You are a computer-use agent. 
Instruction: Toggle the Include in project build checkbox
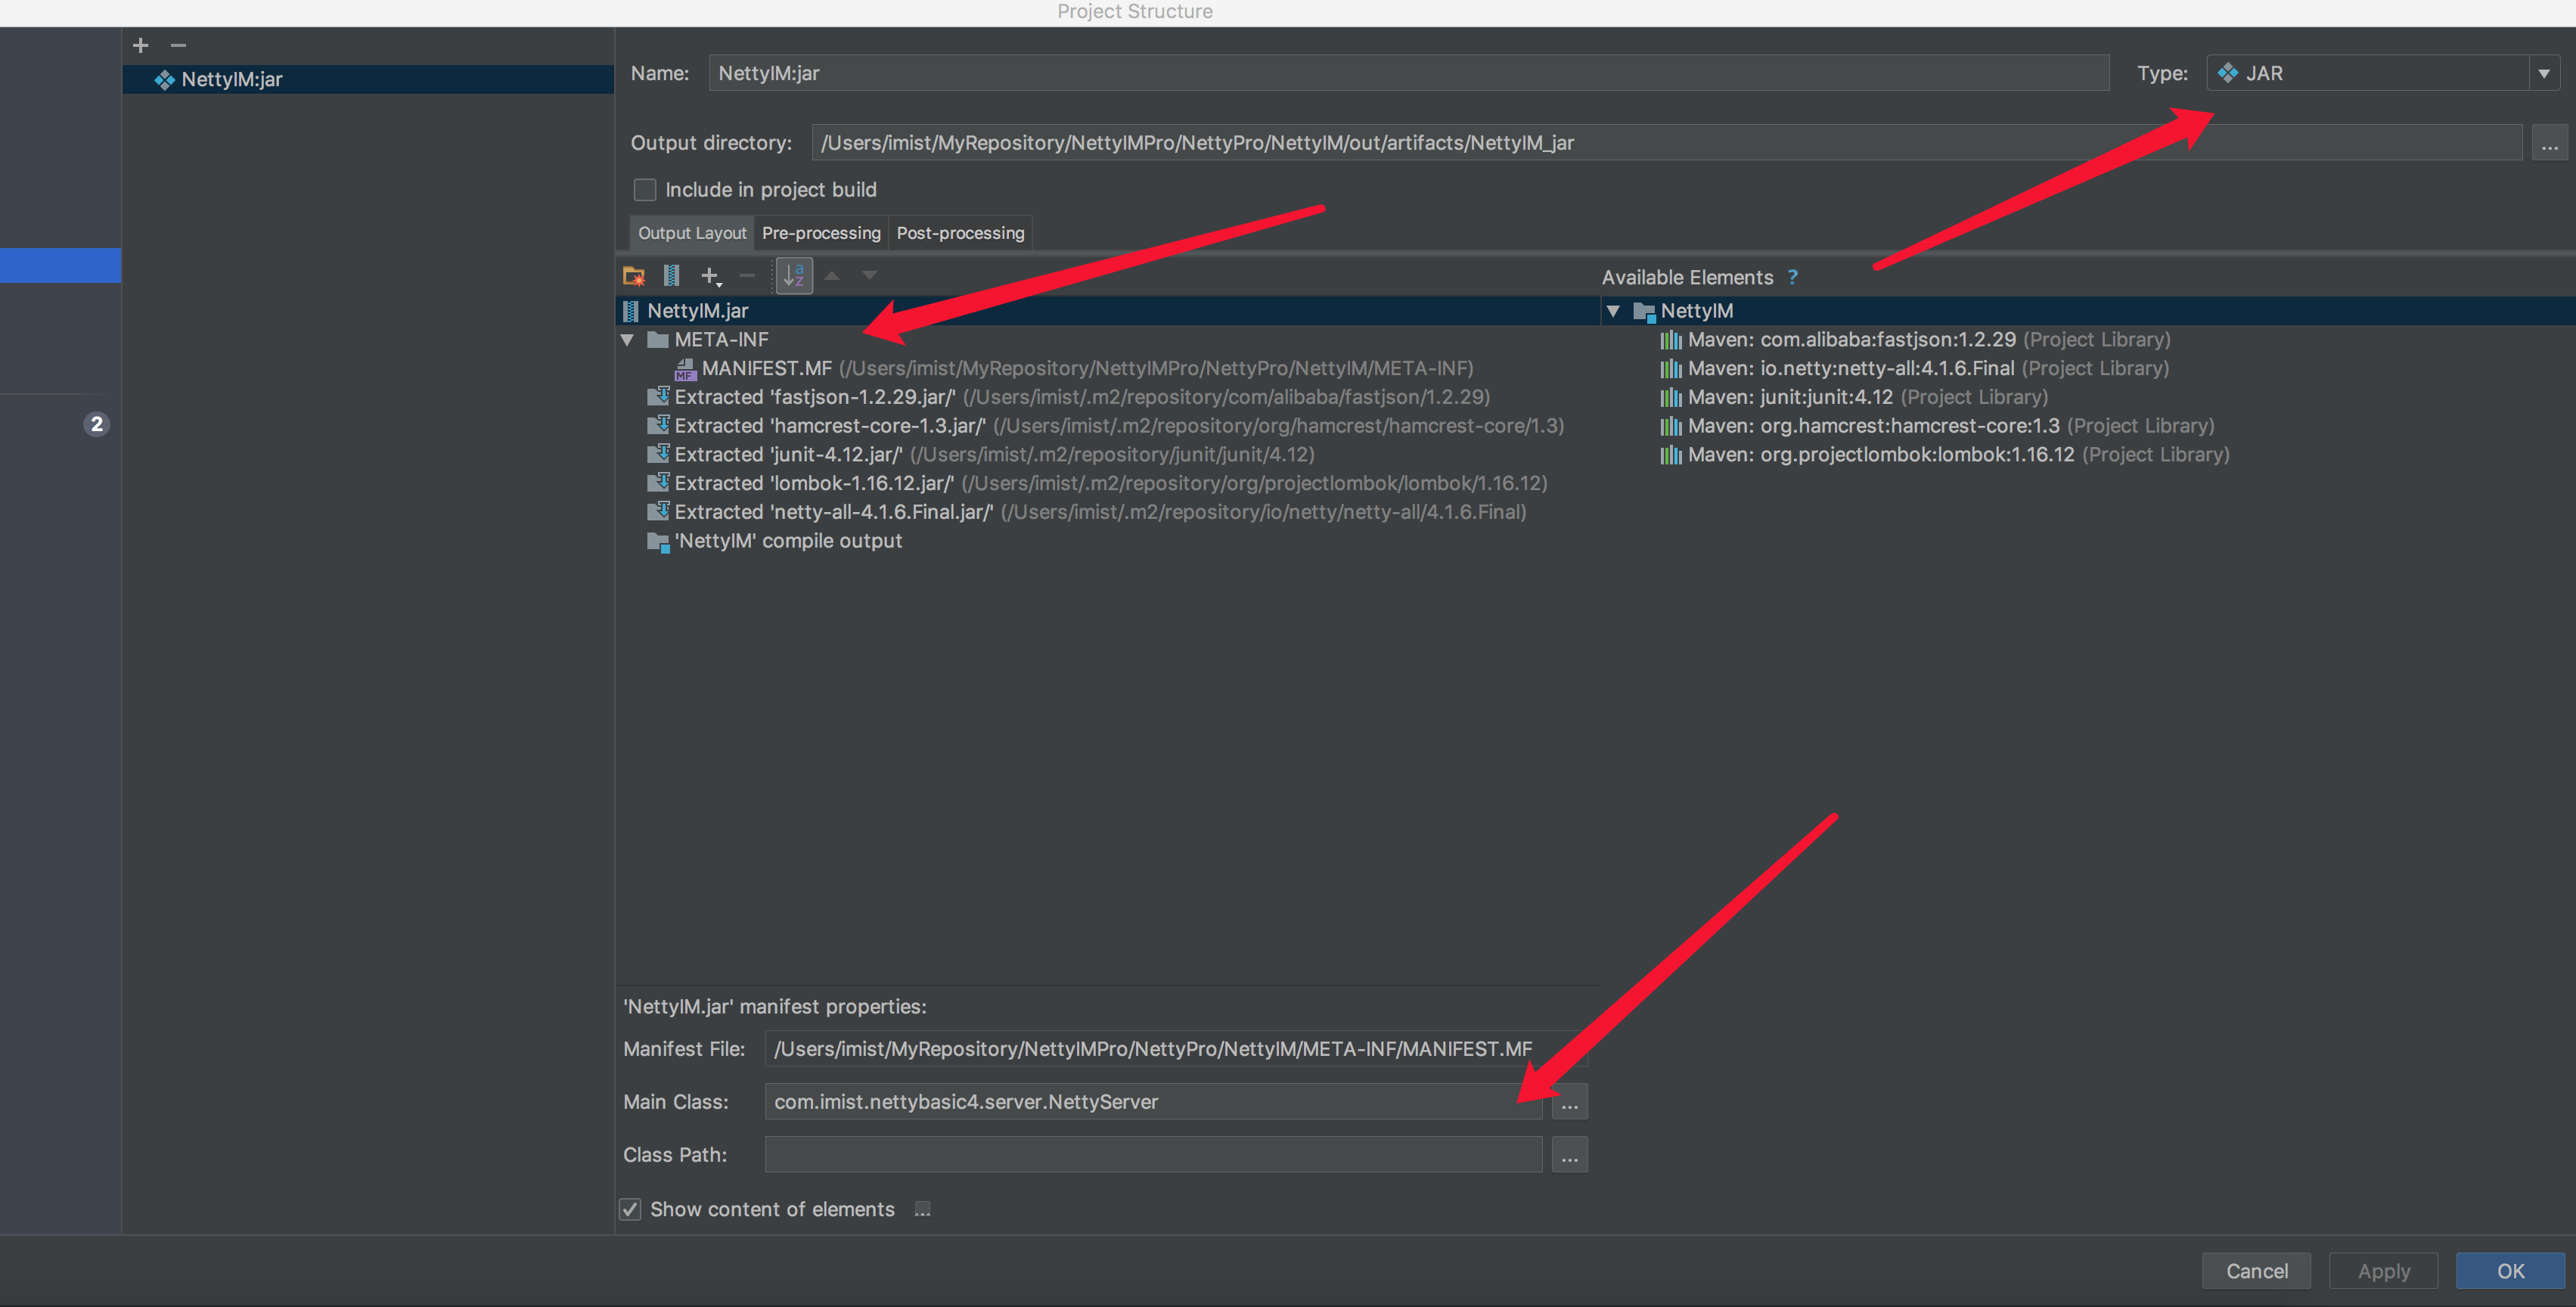coord(640,188)
